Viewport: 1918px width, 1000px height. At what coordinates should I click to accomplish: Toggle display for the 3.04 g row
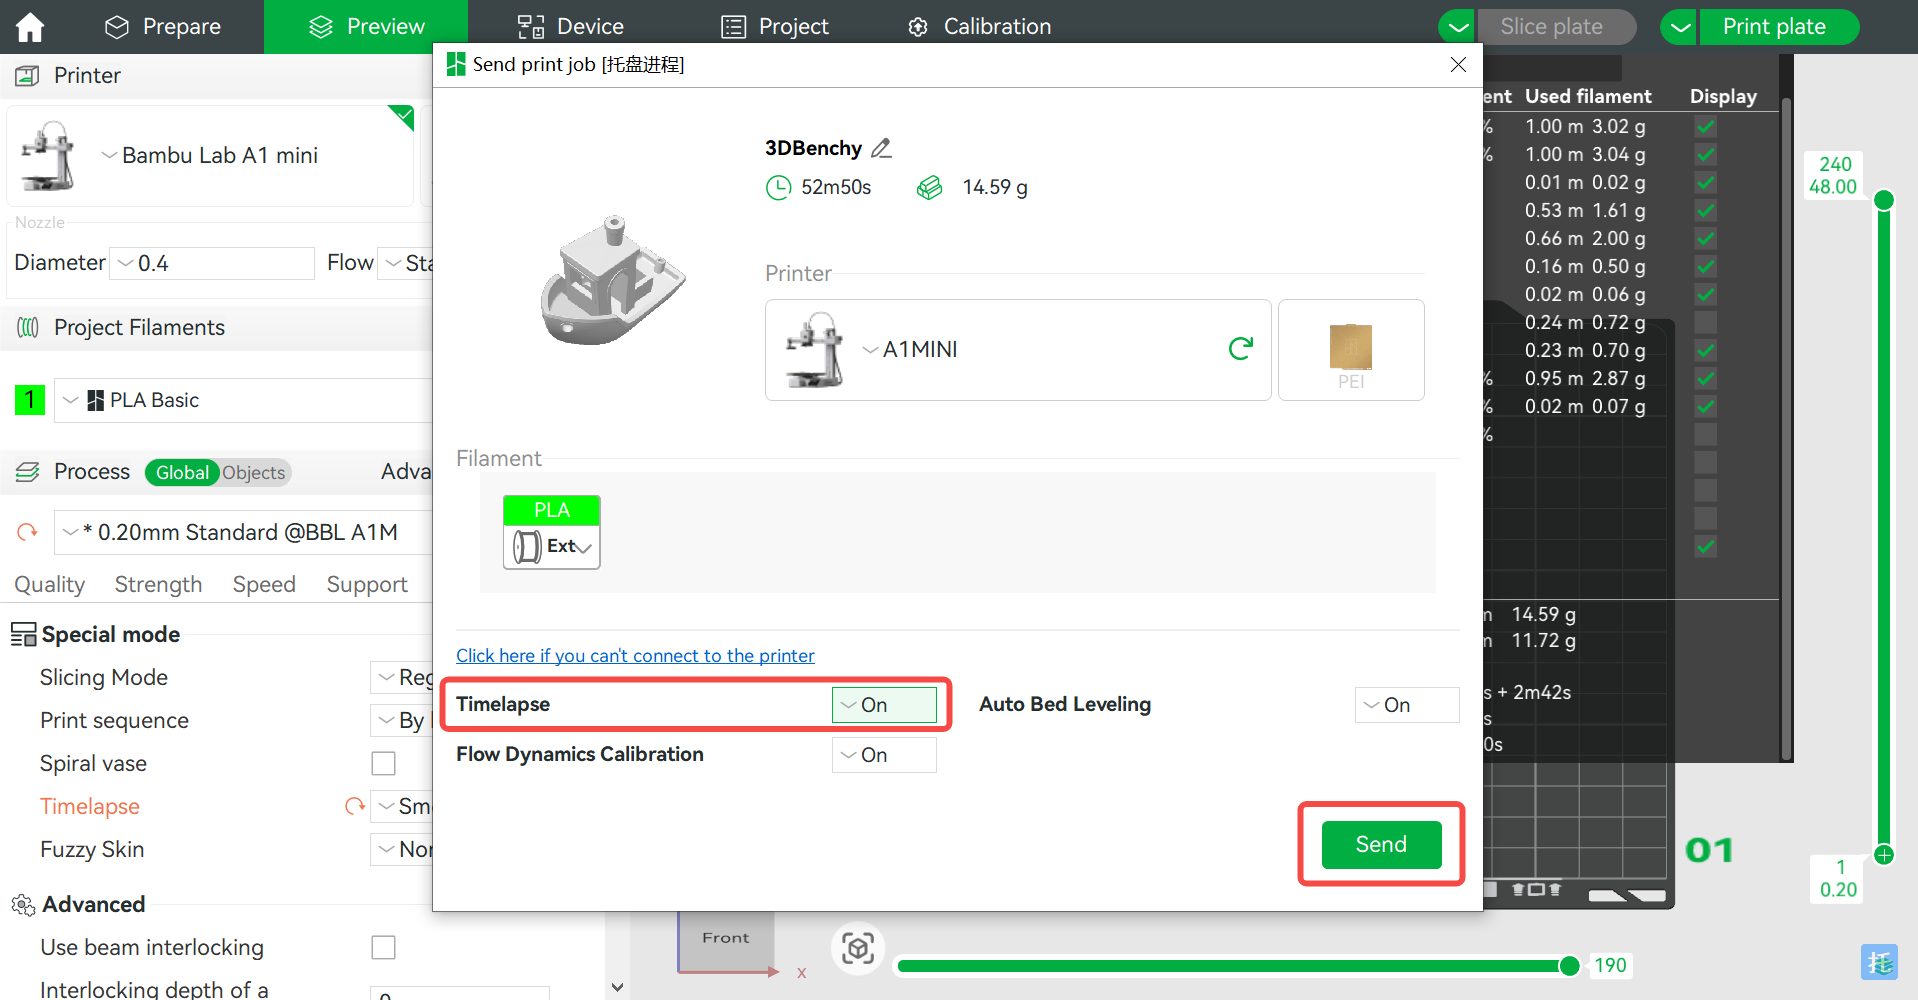pos(1706,155)
